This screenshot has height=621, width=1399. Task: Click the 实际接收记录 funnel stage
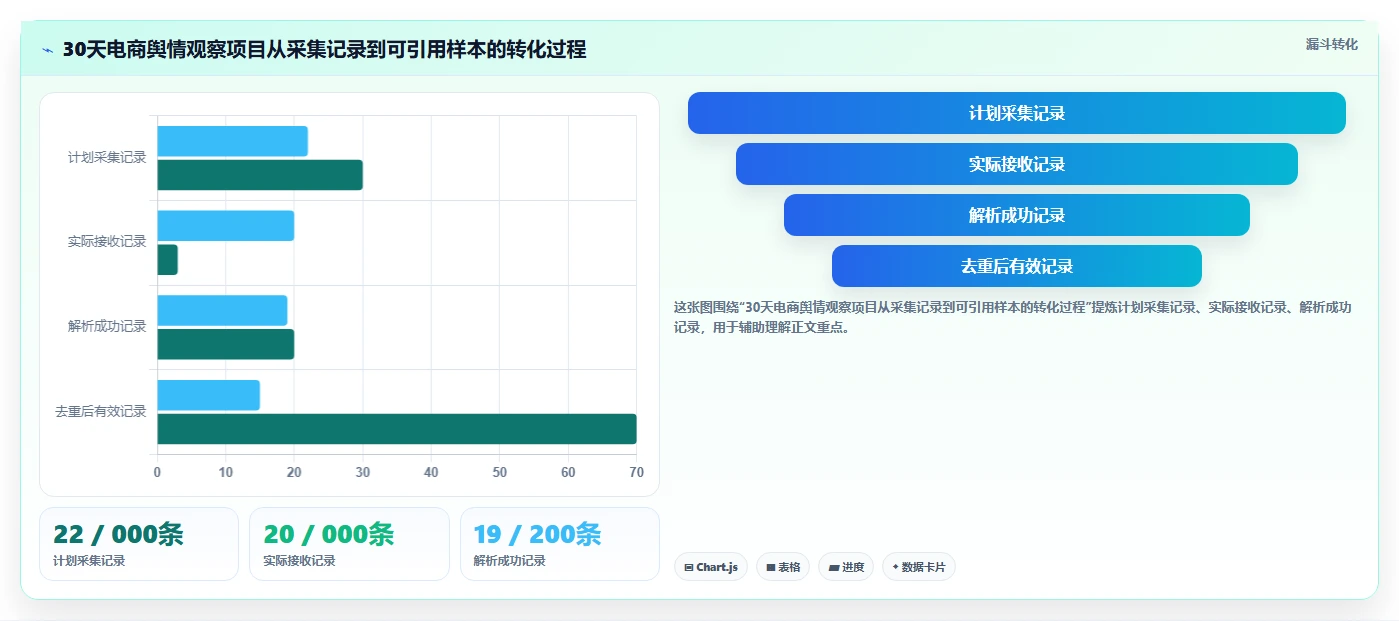1017,164
